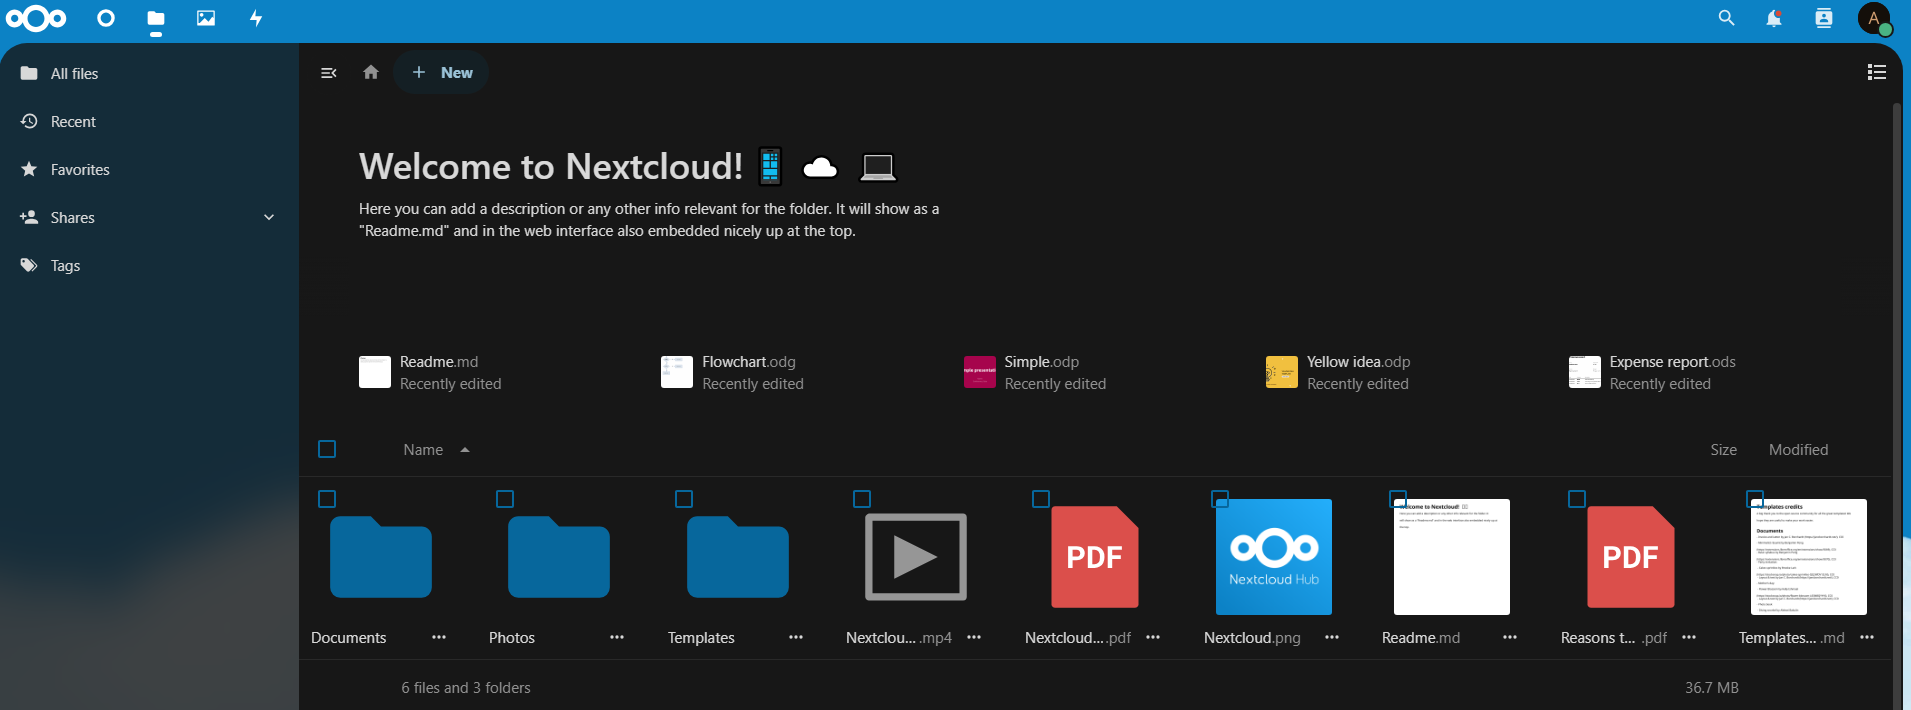Open the Templates credits md thumbnail
Image resolution: width=1911 pixels, height=710 pixels.
tap(1809, 557)
